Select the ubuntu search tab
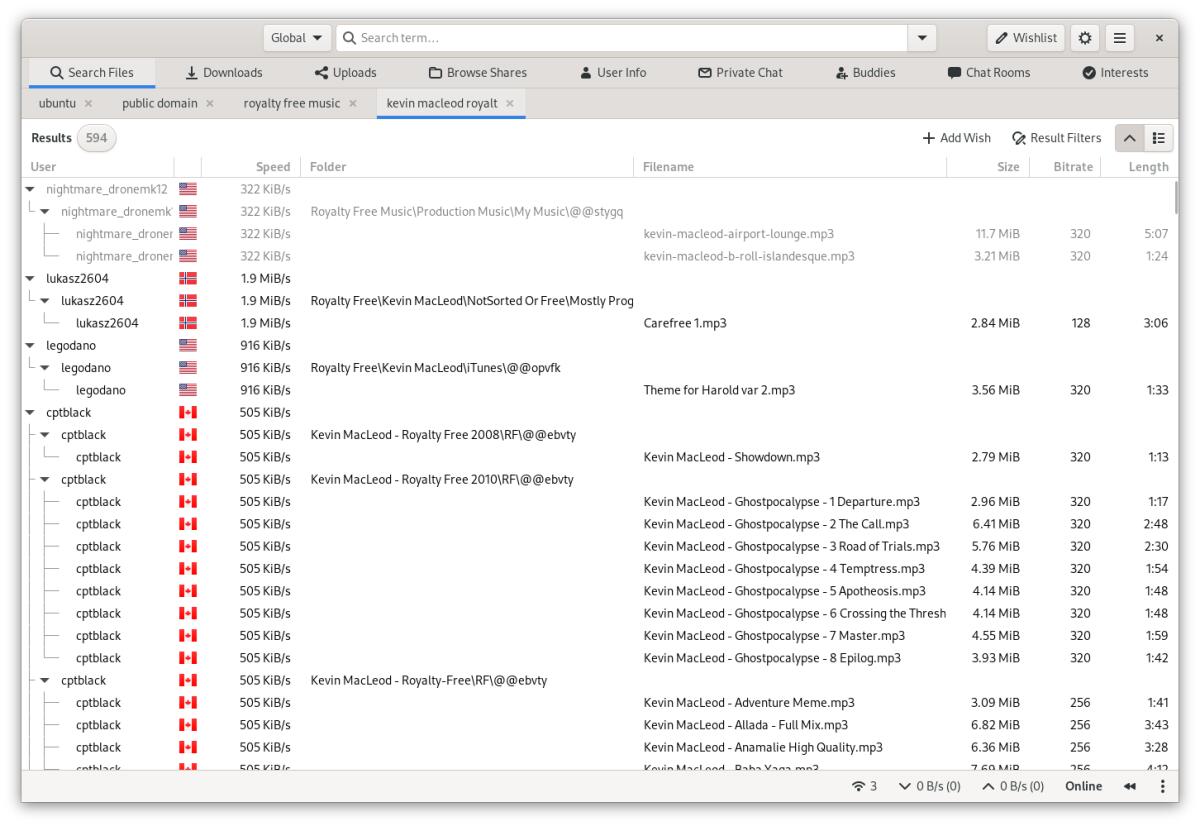Image resolution: width=1200 pixels, height=826 pixels. 56,102
